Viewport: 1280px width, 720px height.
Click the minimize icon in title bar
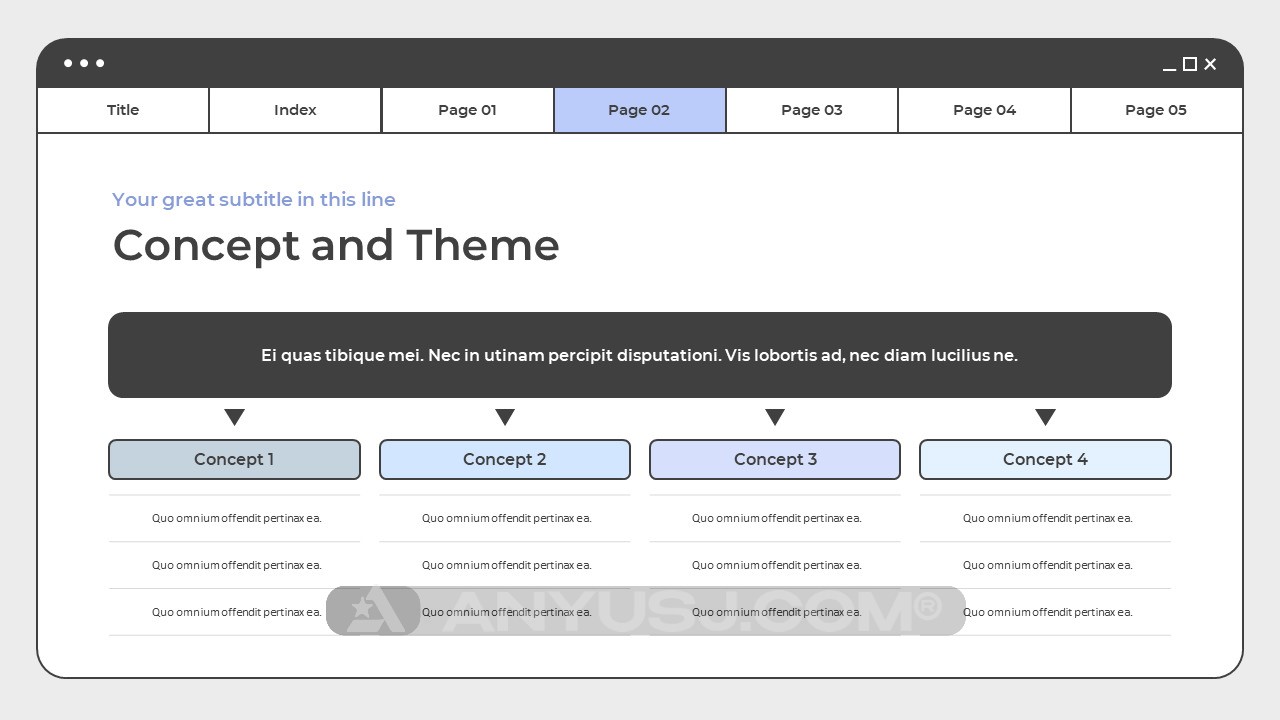click(x=1169, y=69)
